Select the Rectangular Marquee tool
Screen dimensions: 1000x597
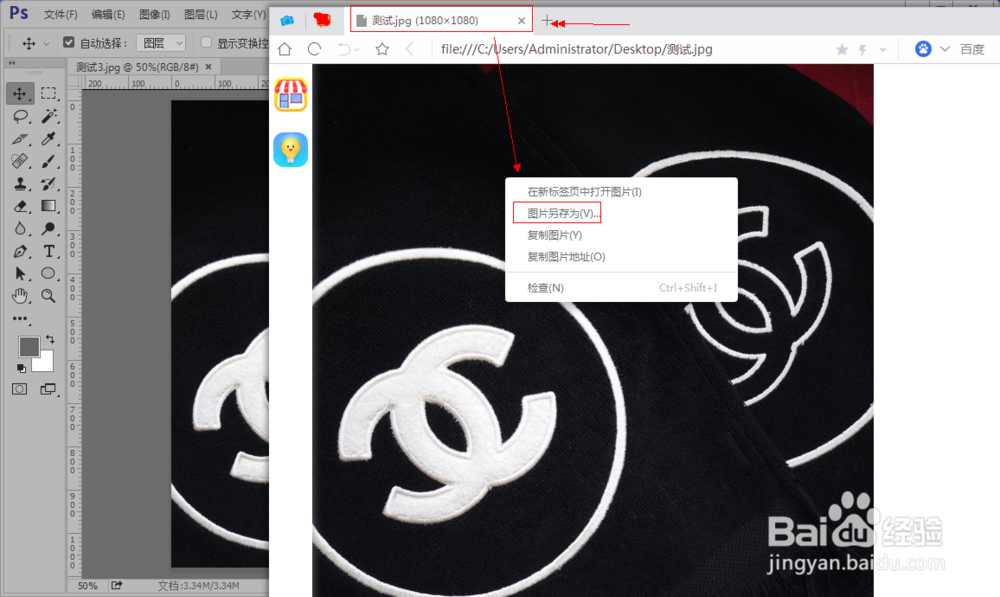coord(48,94)
